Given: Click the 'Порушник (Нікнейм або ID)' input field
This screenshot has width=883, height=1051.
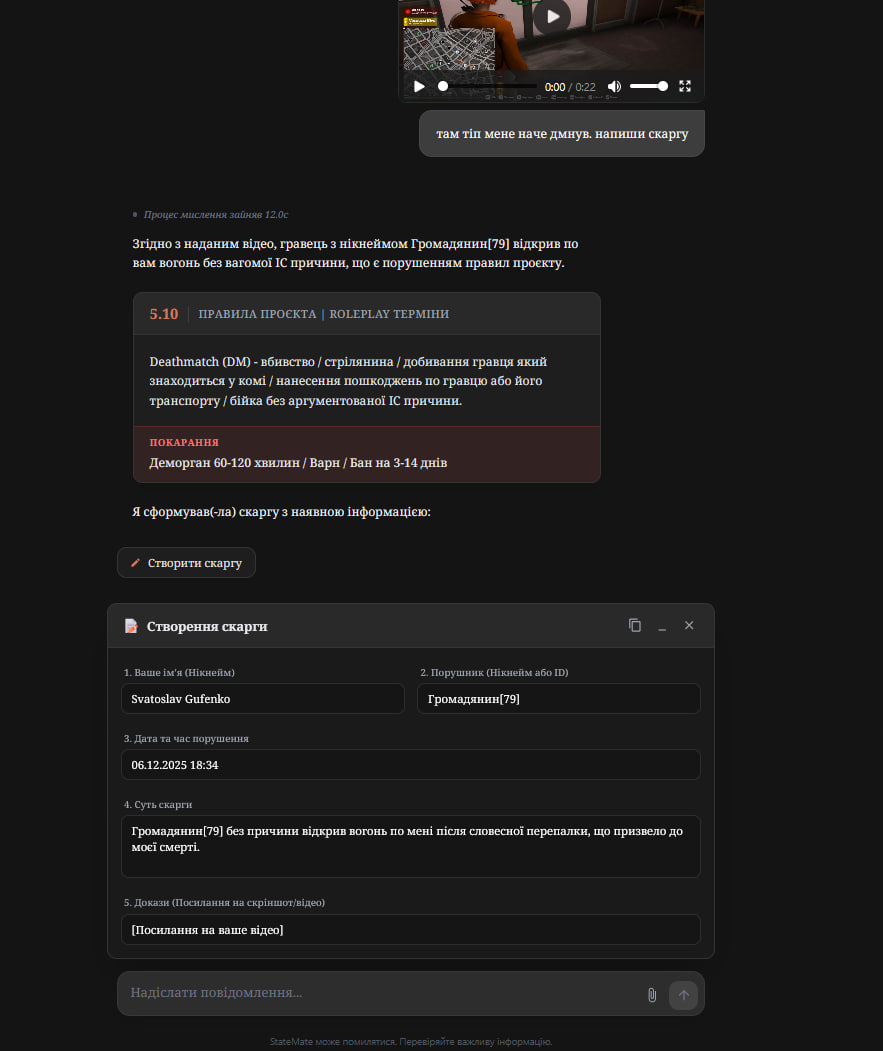Looking at the screenshot, I should [x=558, y=698].
